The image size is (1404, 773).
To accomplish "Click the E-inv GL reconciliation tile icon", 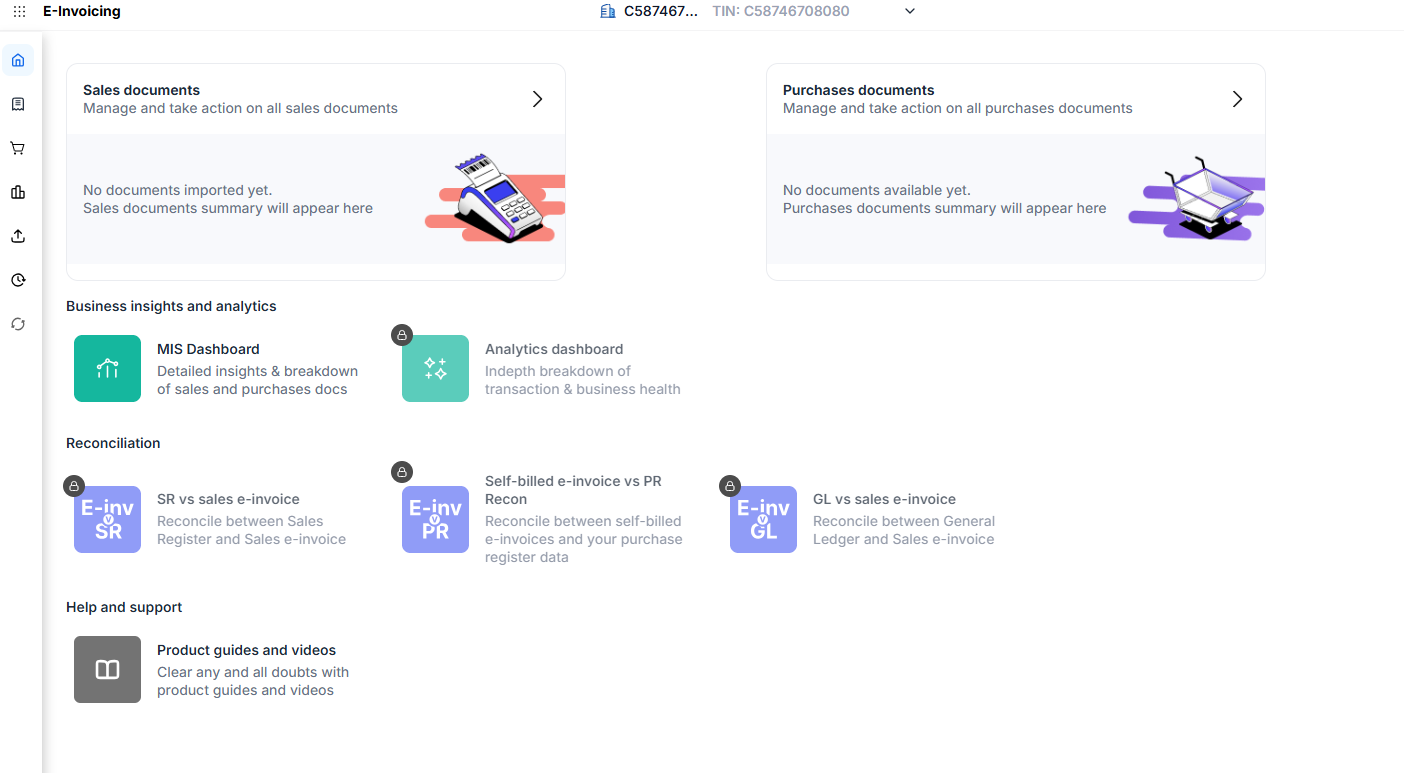I will [763, 519].
